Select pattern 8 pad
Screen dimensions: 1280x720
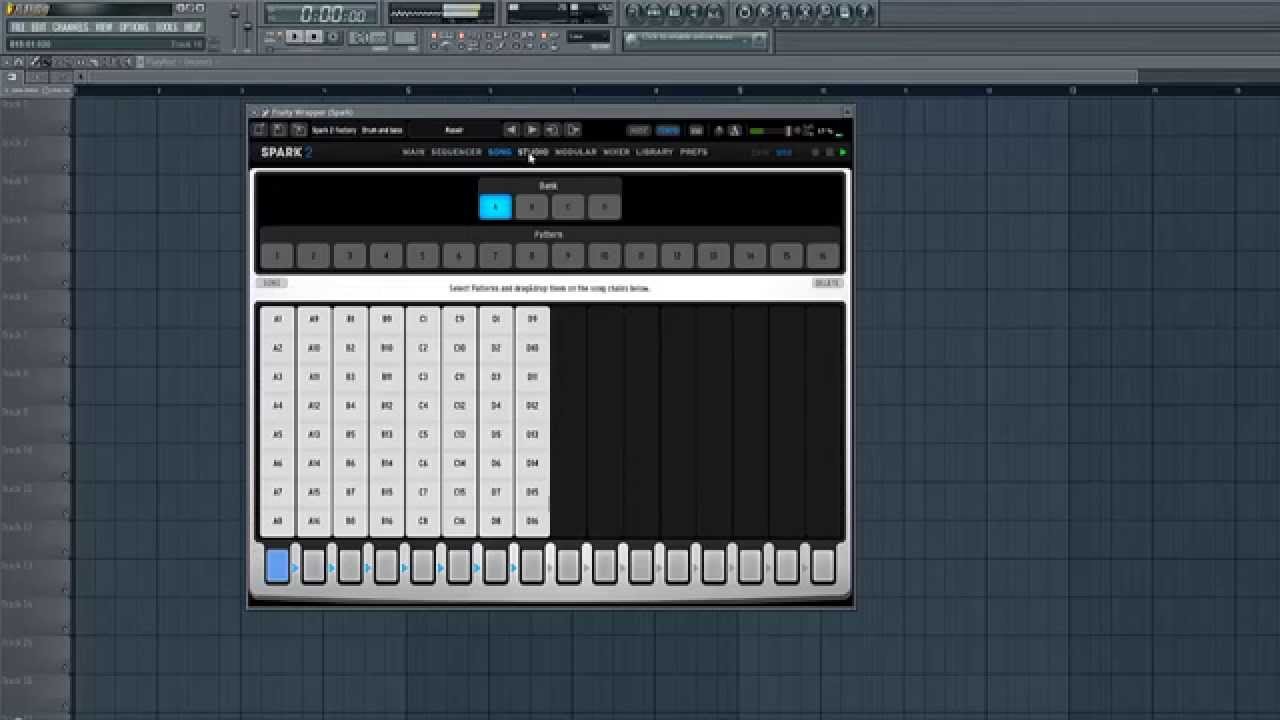[x=531, y=255]
